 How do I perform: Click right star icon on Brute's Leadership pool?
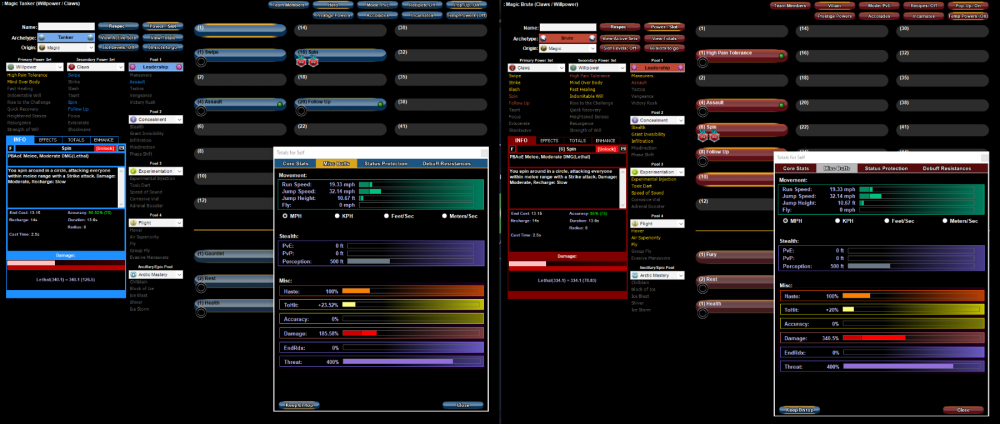pos(681,67)
